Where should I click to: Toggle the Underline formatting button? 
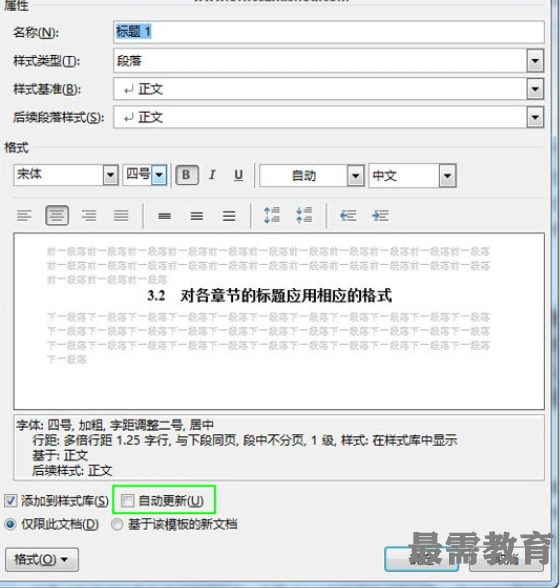point(238,175)
